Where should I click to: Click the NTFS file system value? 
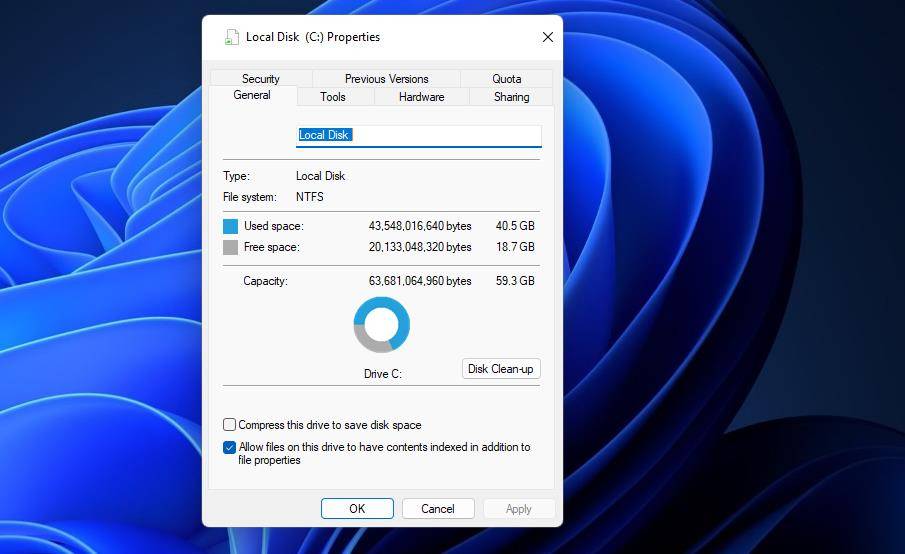tap(310, 197)
